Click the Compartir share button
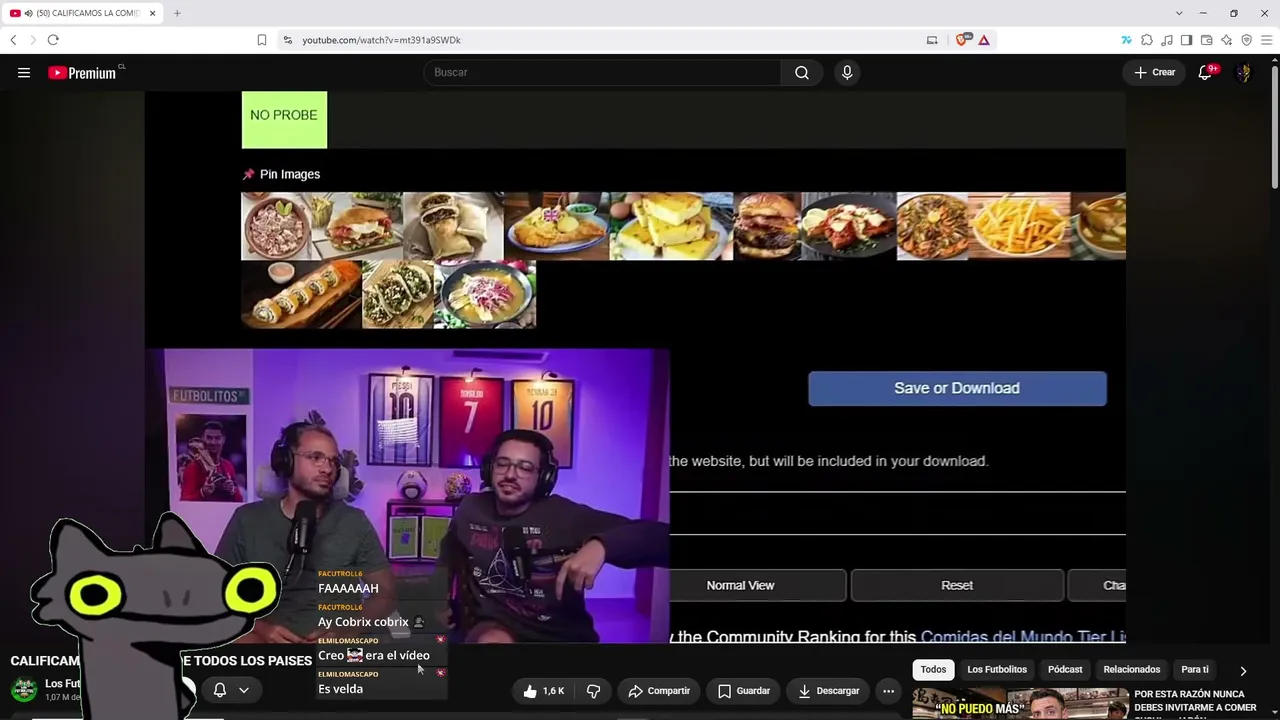This screenshot has width=1280, height=720. coord(659,690)
